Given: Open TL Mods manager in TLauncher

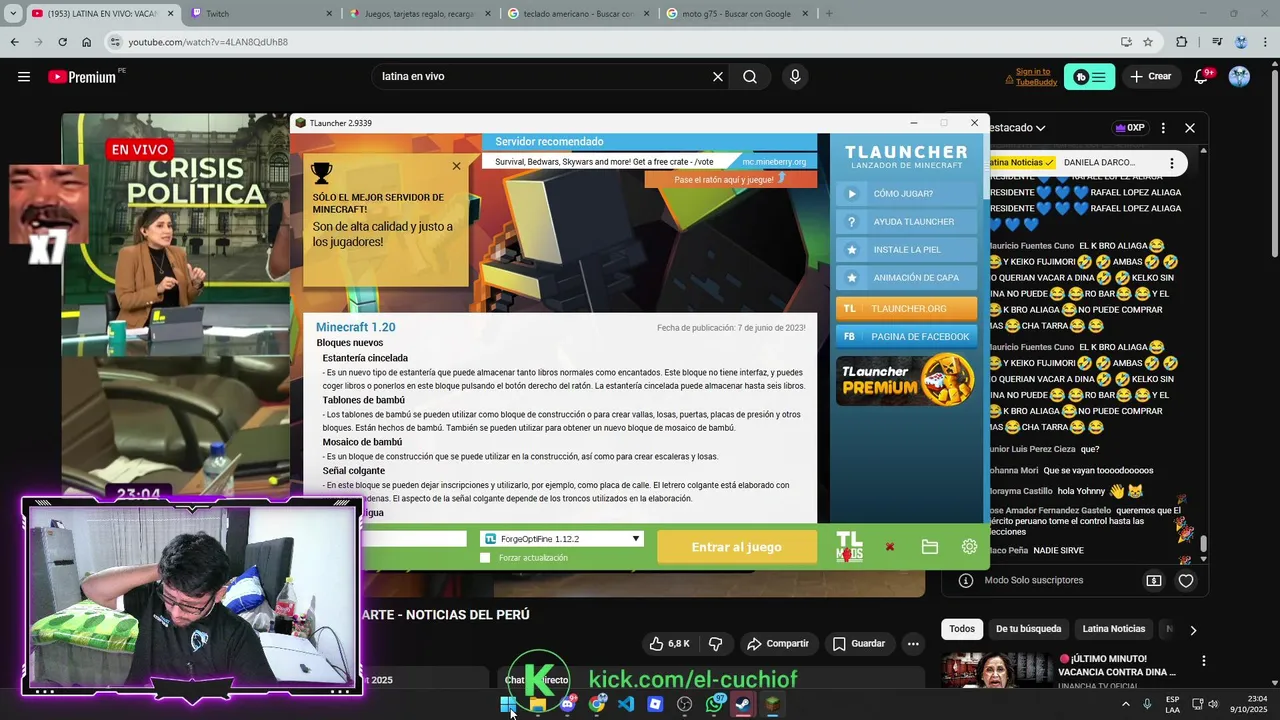Looking at the screenshot, I should tap(849, 546).
